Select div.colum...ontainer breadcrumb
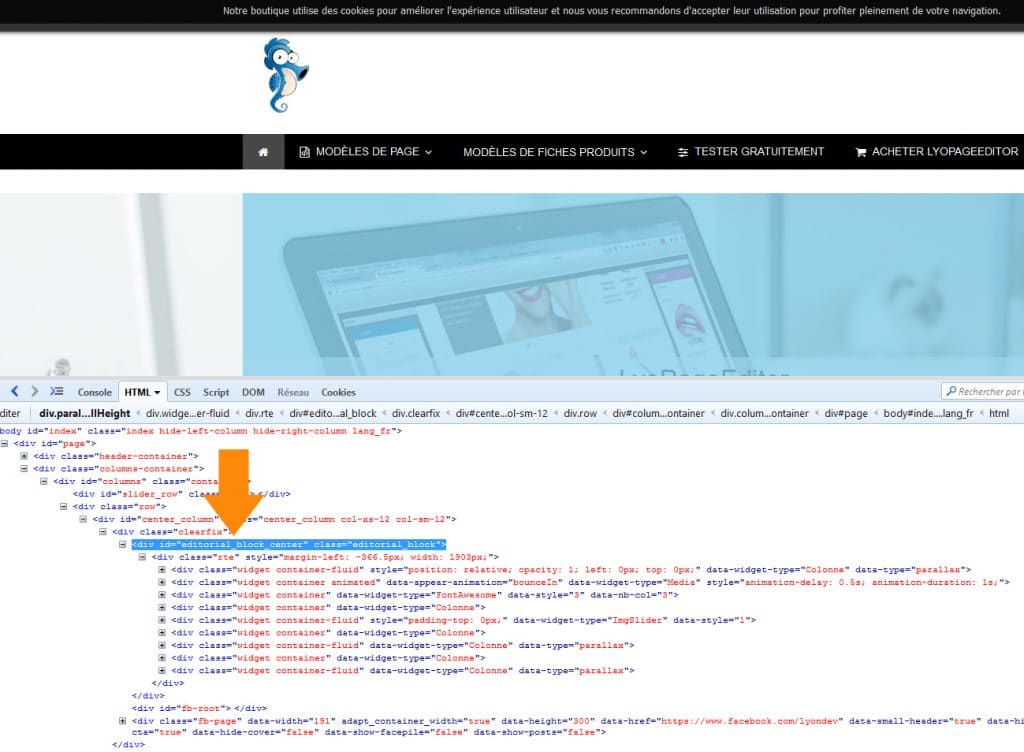Viewport: 1024px width, 752px height. [764, 413]
